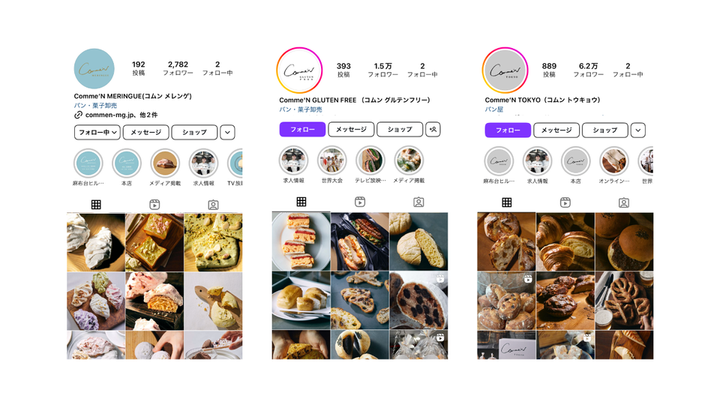This screenshot has width=720, height=405.
Task: Open the Reels tab icon on Comme'N GLUTEN FREE profile
Action: pos(360,202)
